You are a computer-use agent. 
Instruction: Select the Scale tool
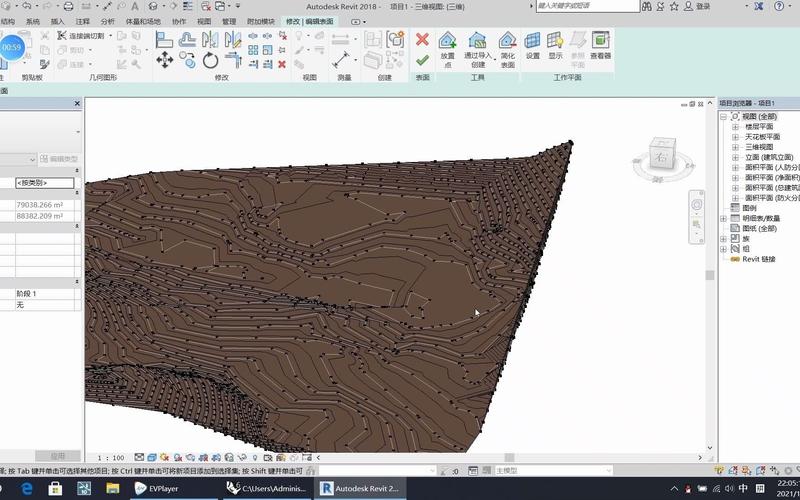(267, 50)
